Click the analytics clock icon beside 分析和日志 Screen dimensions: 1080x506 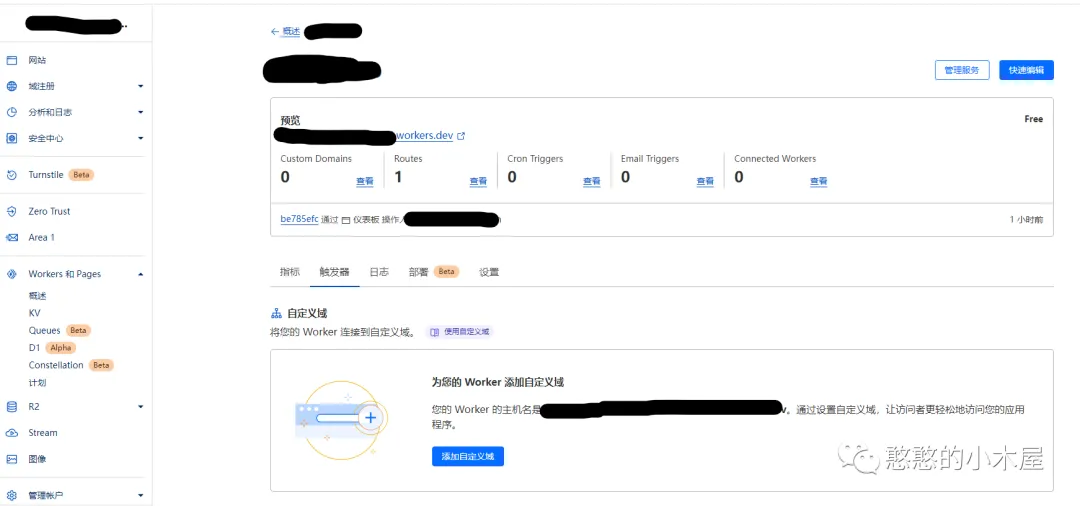pos(12,112)
